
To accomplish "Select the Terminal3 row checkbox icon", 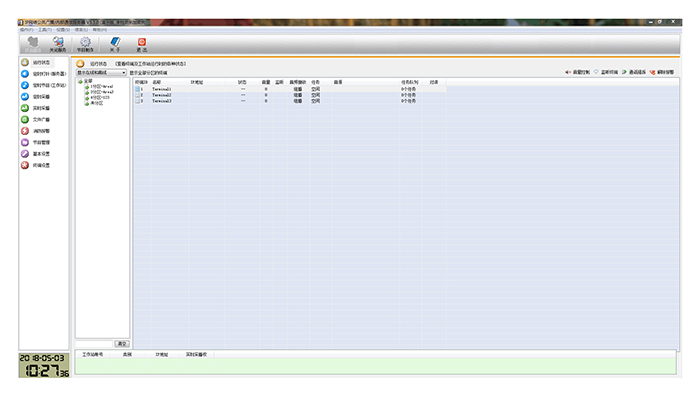I will [138, 101].
